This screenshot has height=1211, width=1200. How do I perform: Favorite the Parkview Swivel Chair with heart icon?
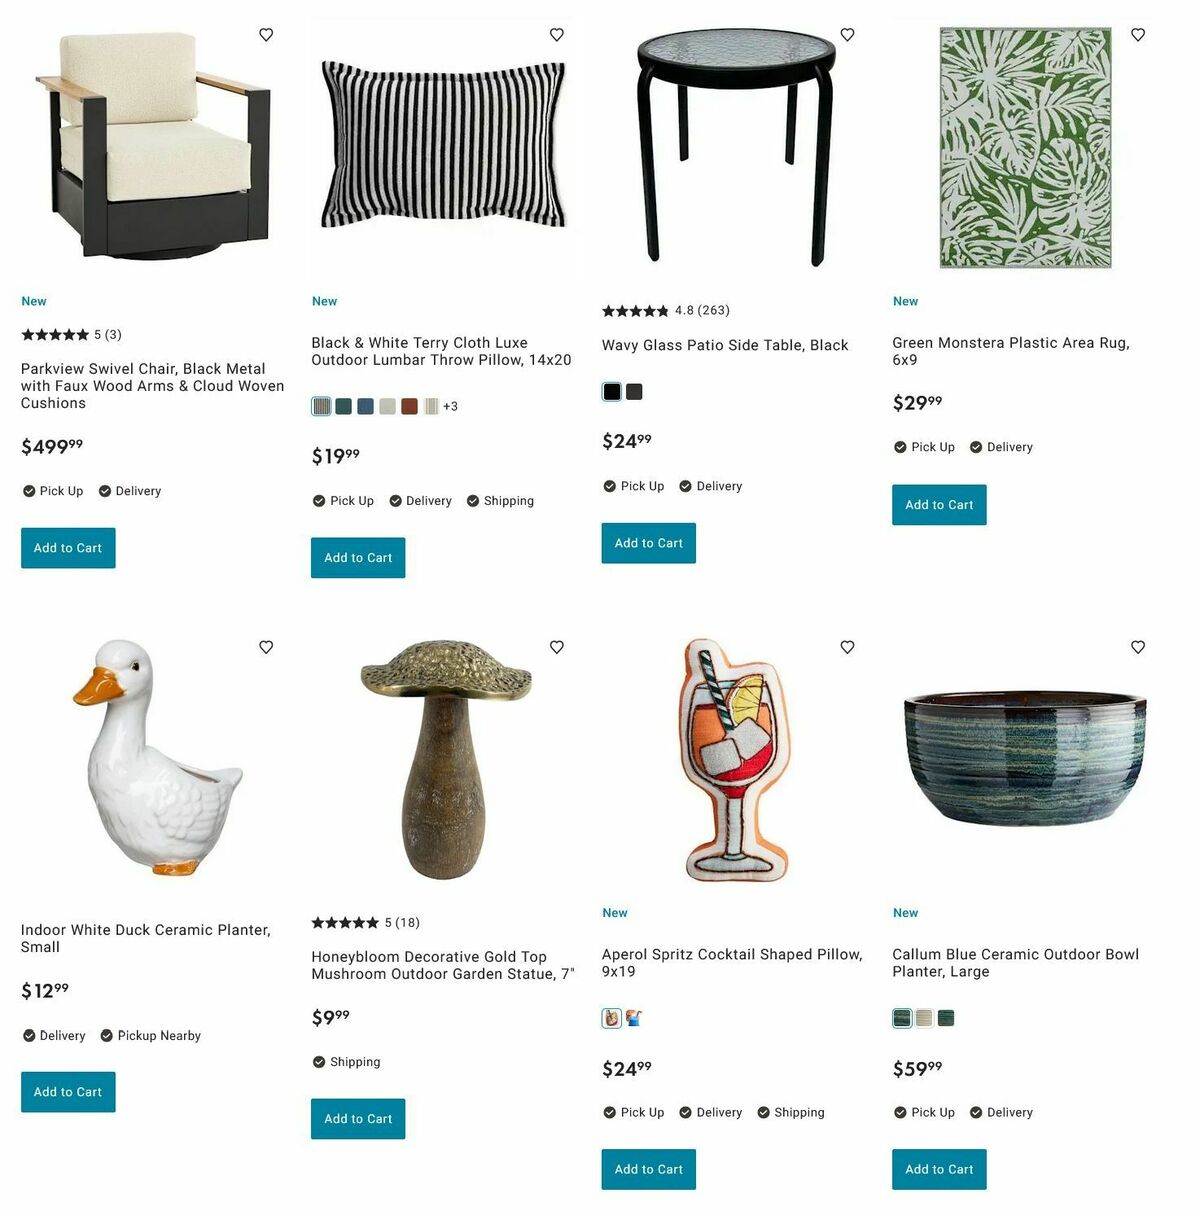(266, 35)
